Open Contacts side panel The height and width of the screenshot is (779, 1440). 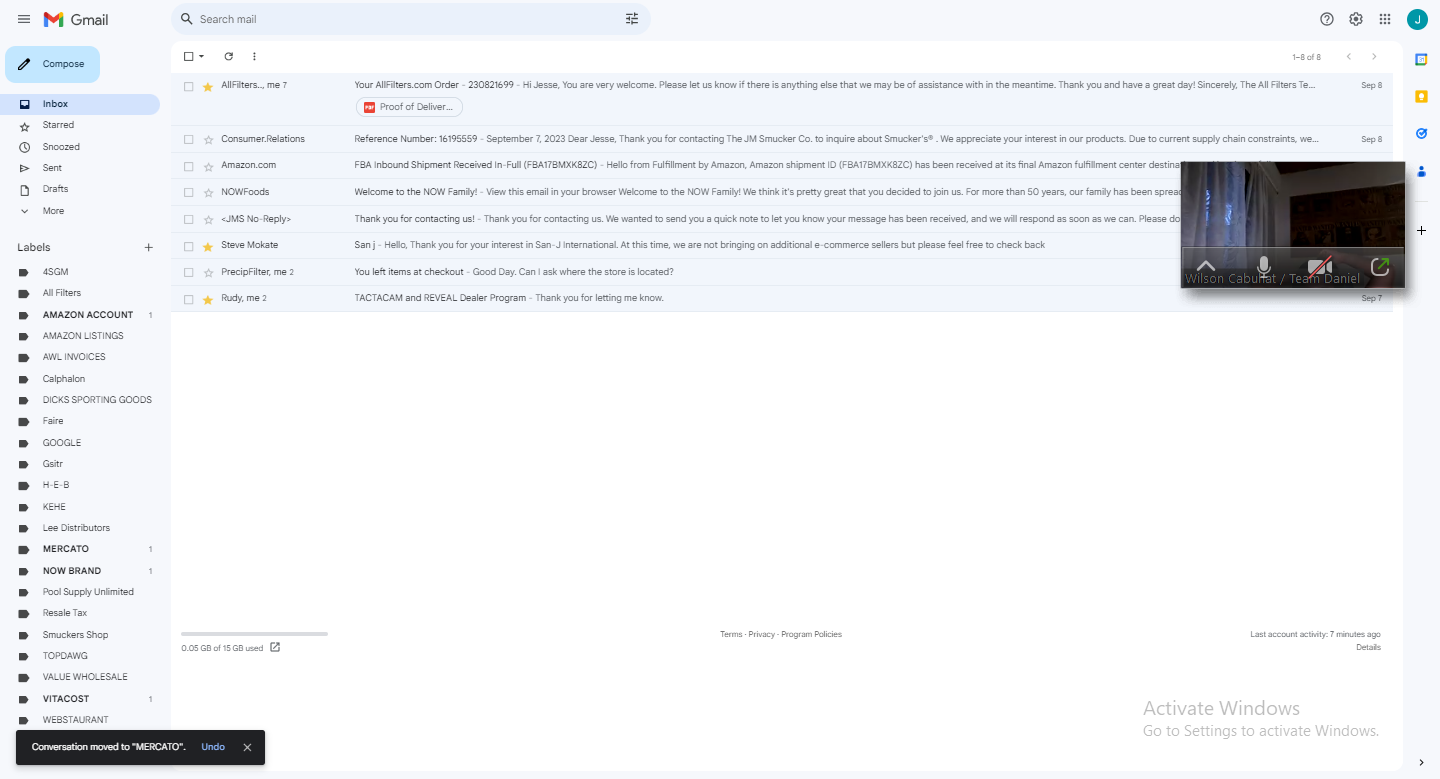(1421, 170)
